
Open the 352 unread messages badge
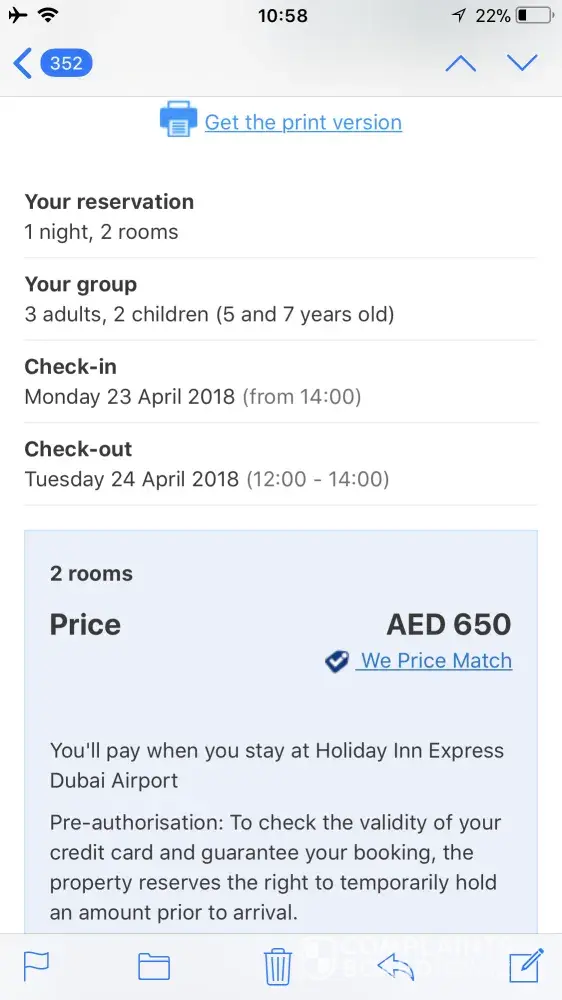click(x=66, y=63)
